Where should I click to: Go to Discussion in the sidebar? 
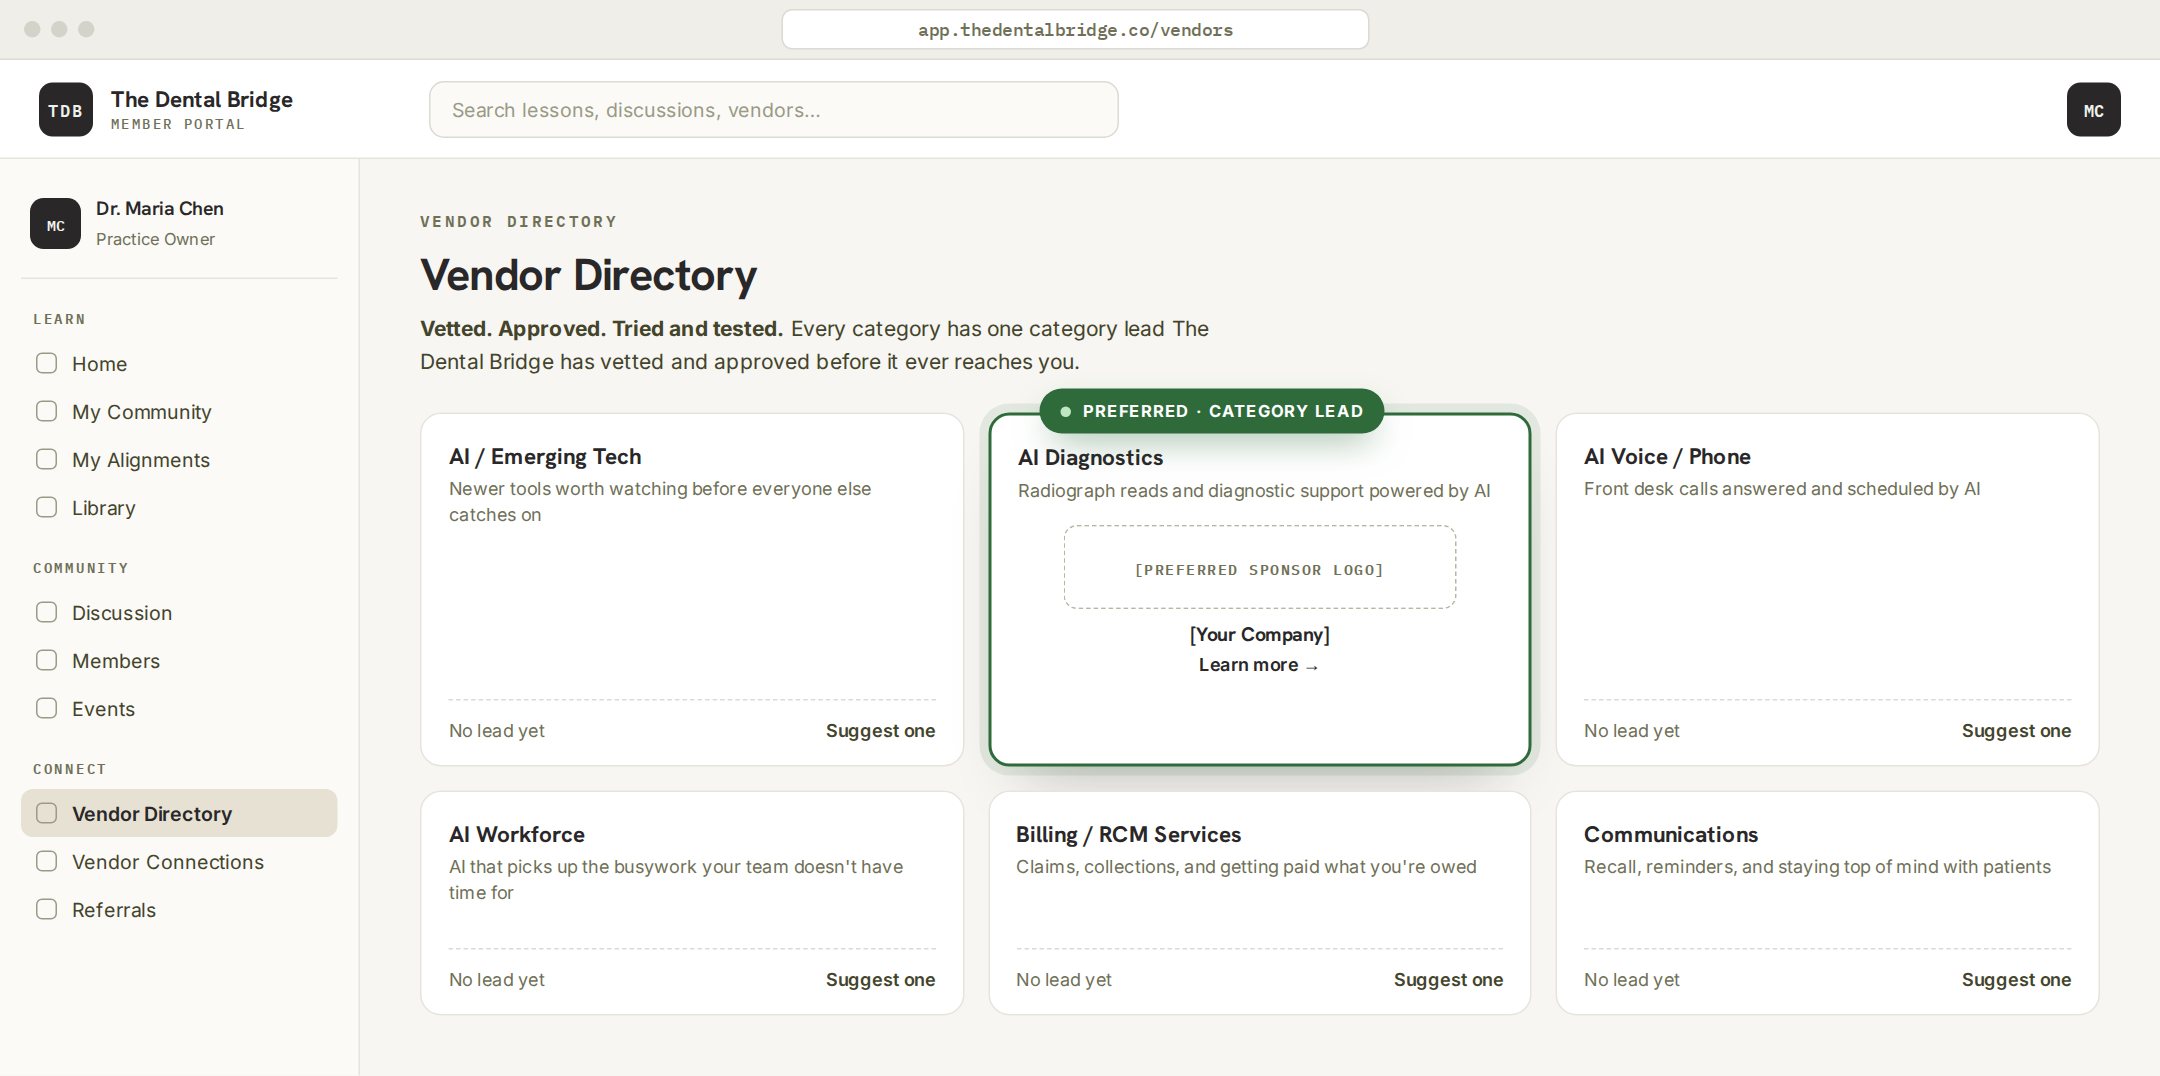(179, 613)
